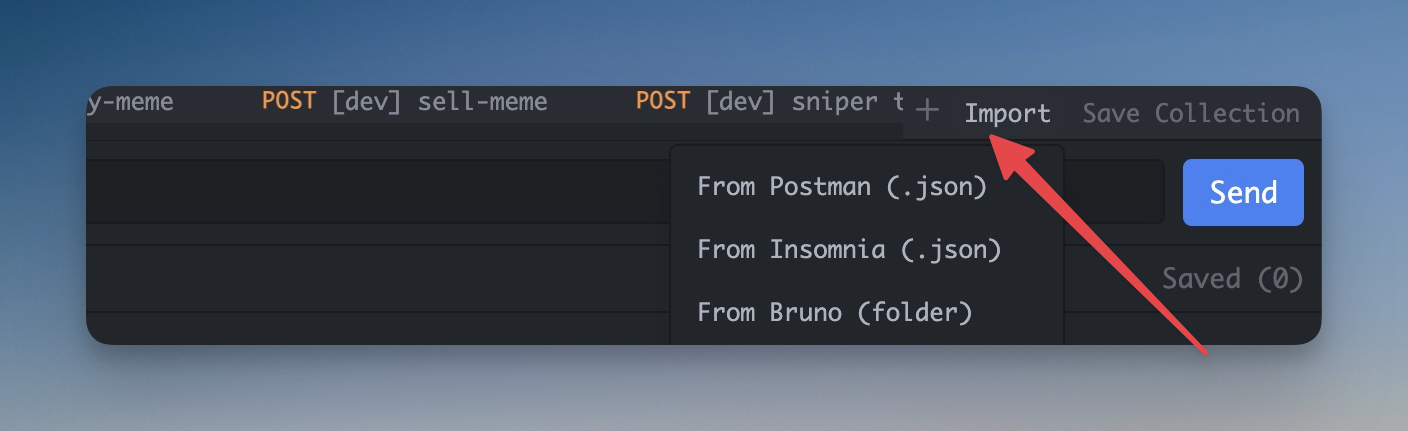Click the word Bruno in the import menu

coord(806,312)
